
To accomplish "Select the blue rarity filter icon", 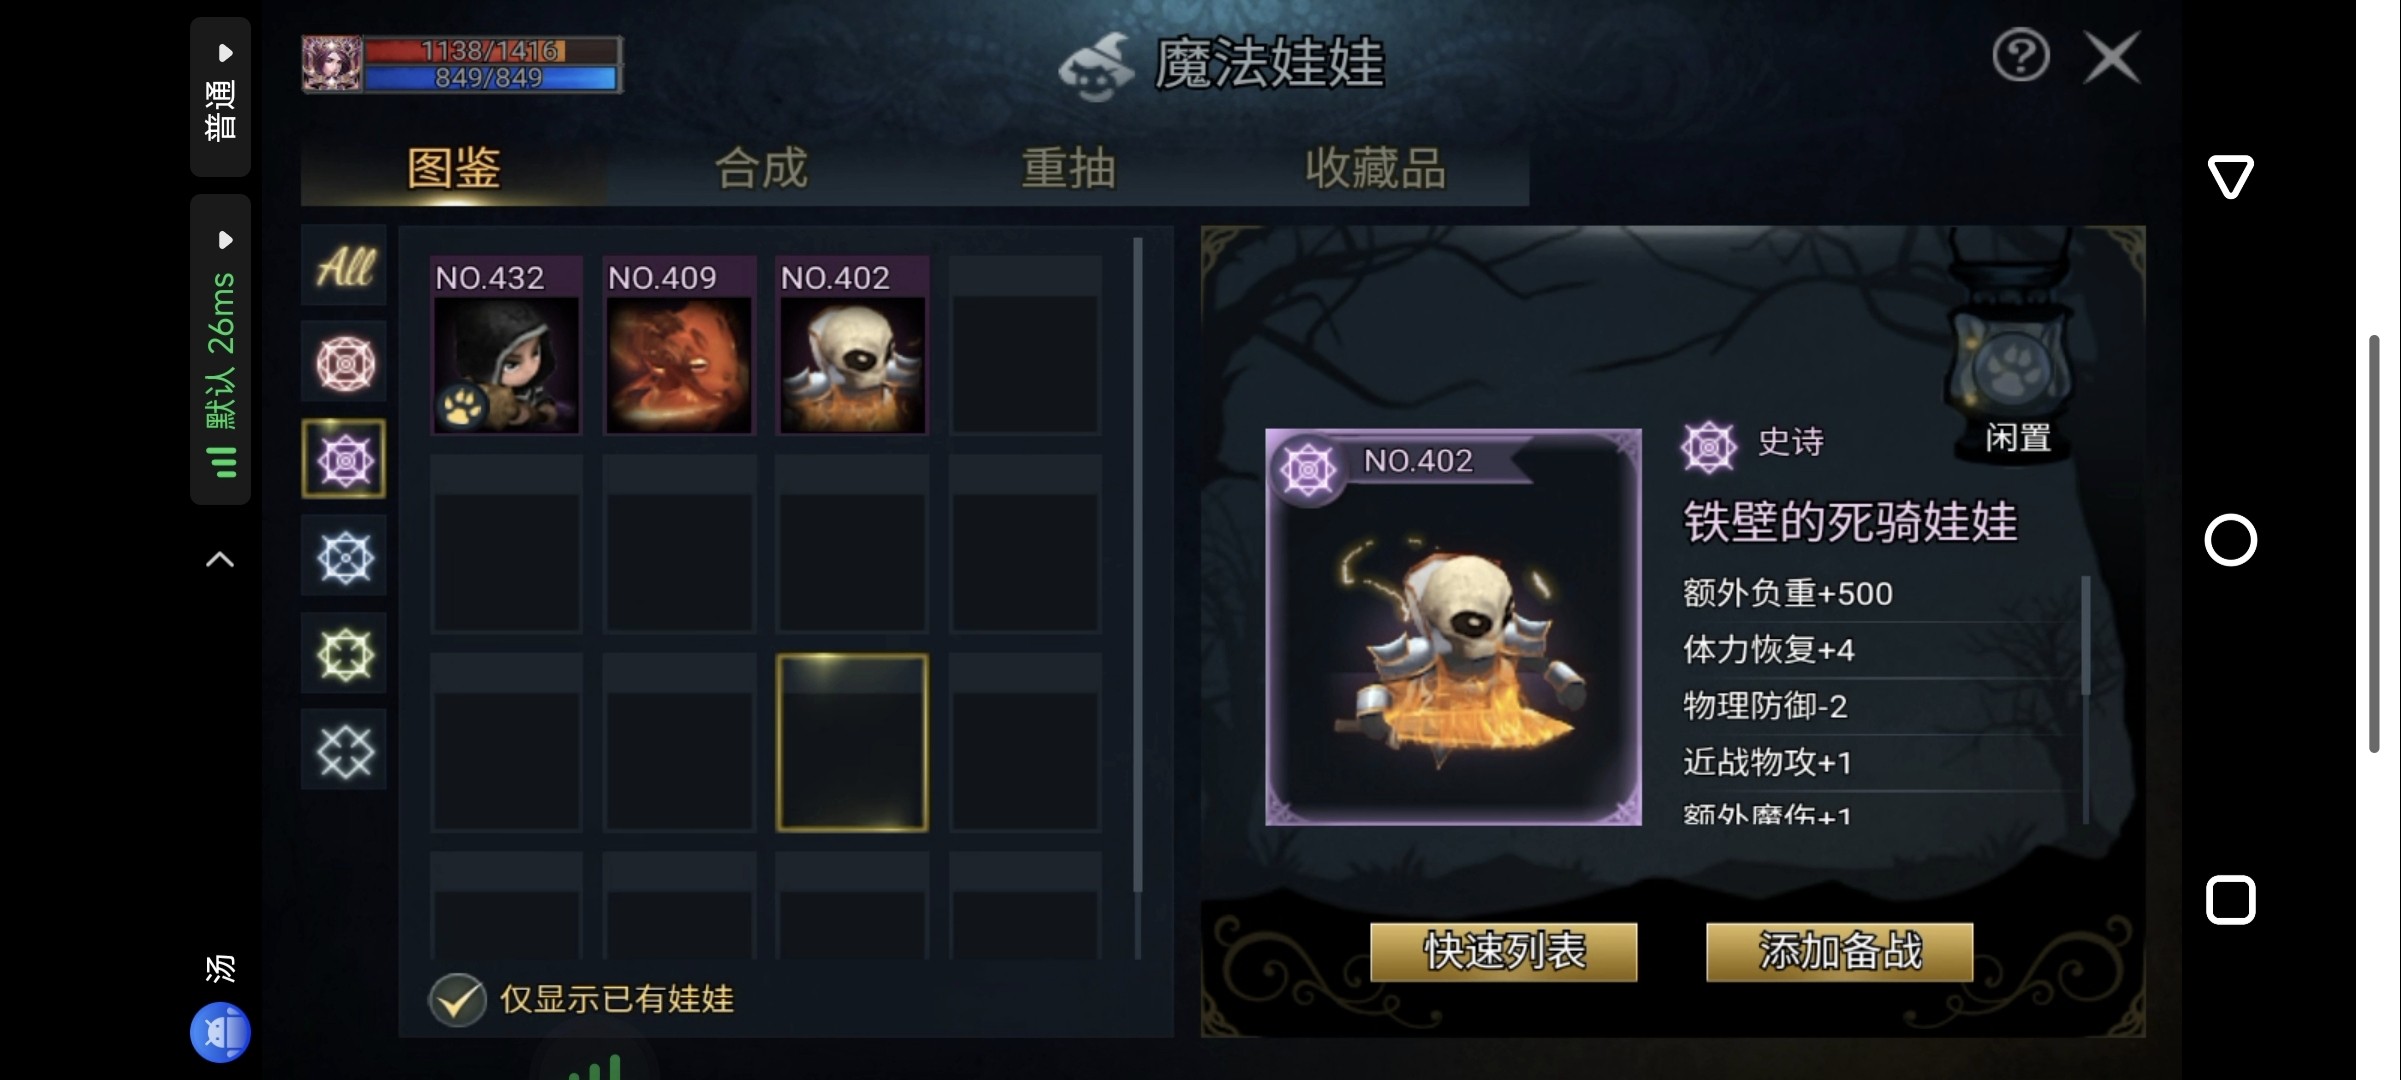I will (344, 556).
